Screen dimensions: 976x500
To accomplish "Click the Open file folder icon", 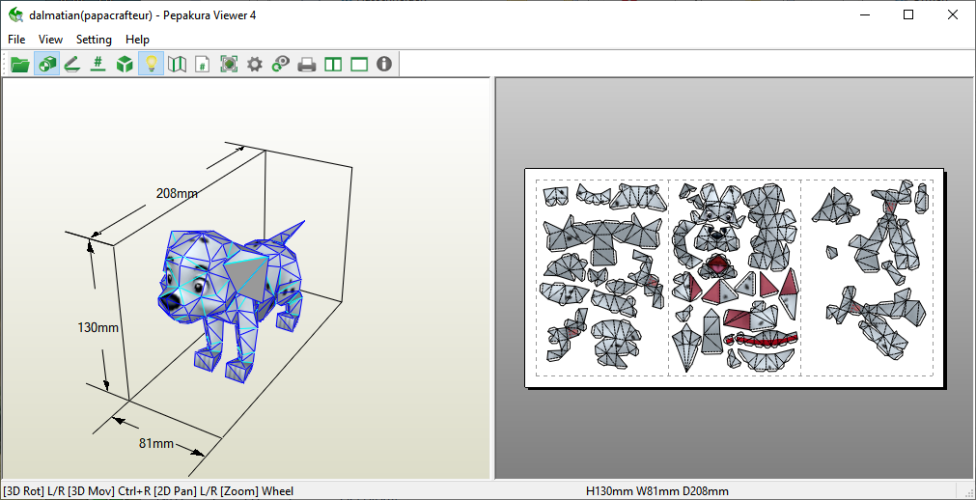I will (x=19, y=64).
